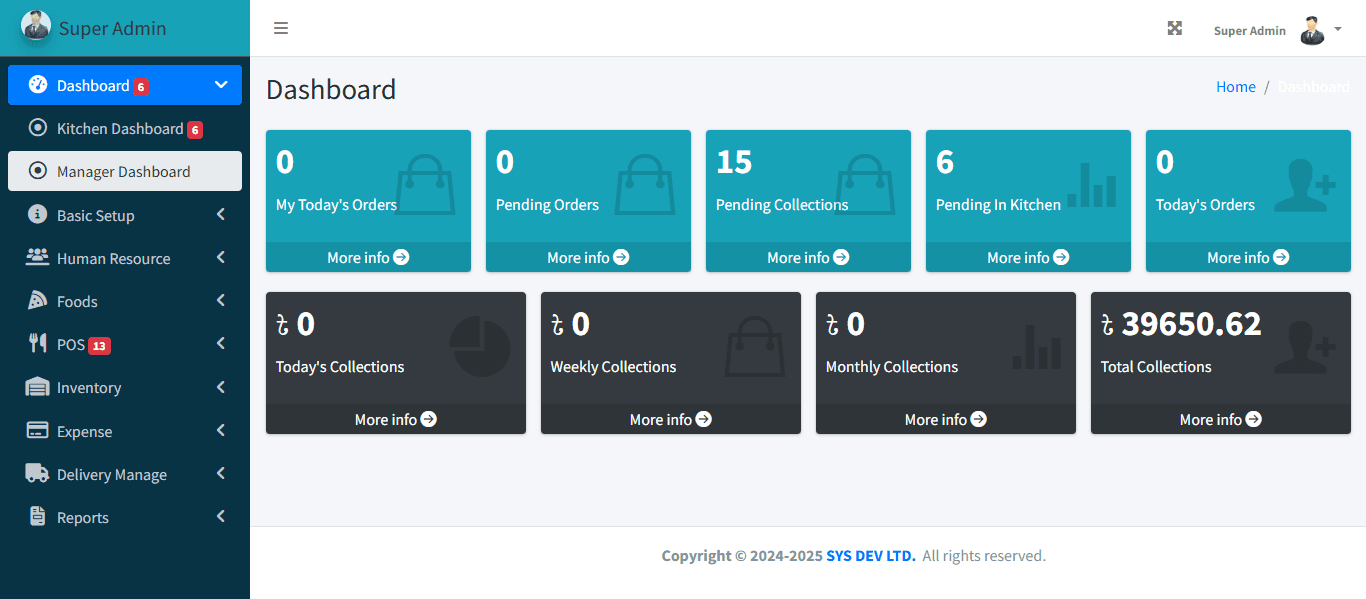Open the Reports menu
Screen dimensions: 1366x599
coord(125,517)
